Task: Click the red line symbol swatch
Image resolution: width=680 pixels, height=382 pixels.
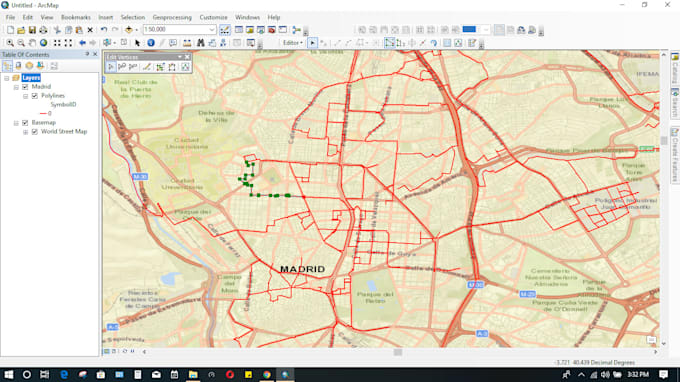Action: click(x=43, y=114)
